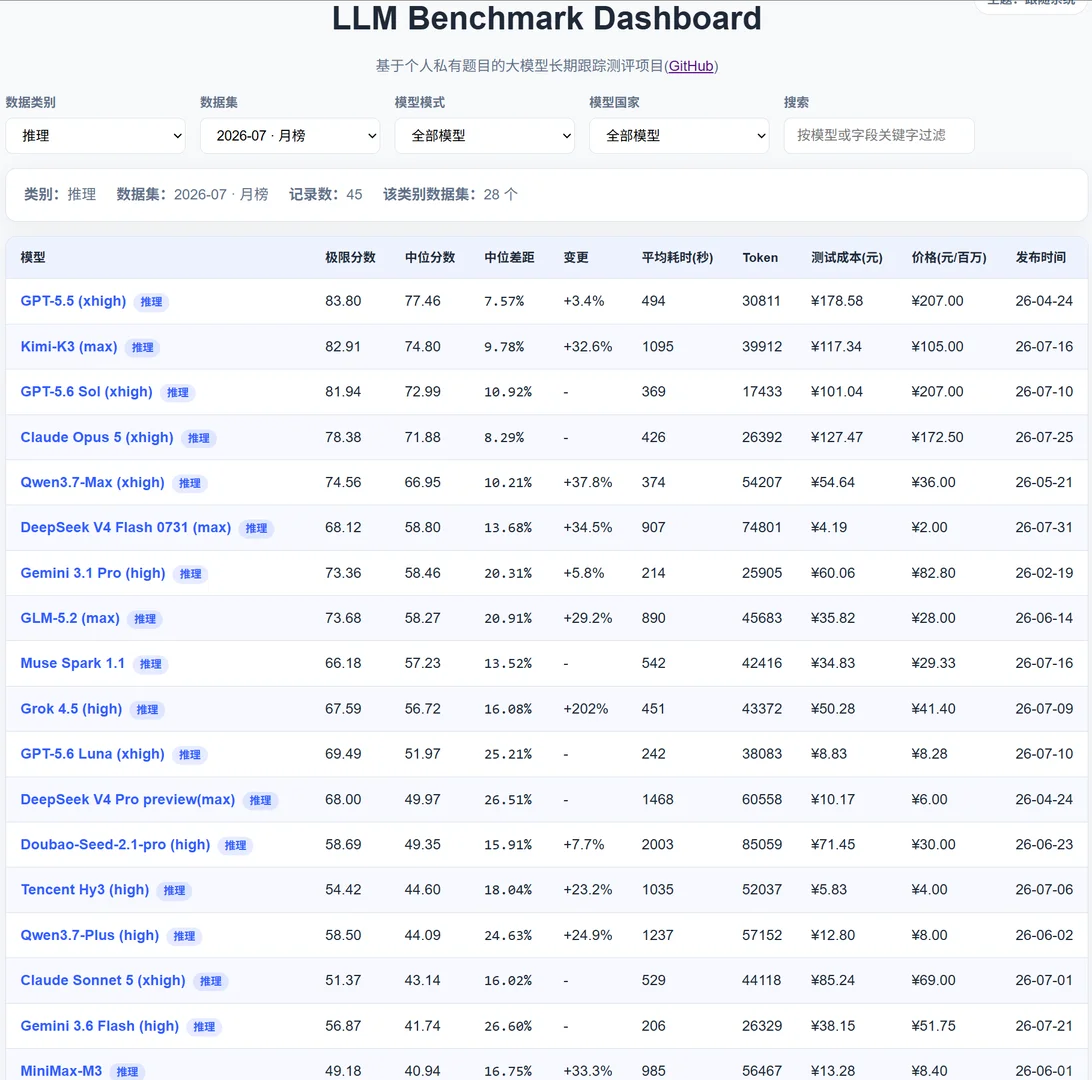Open the 数据类别 dropdown showing 推理

tap(95, 136)
